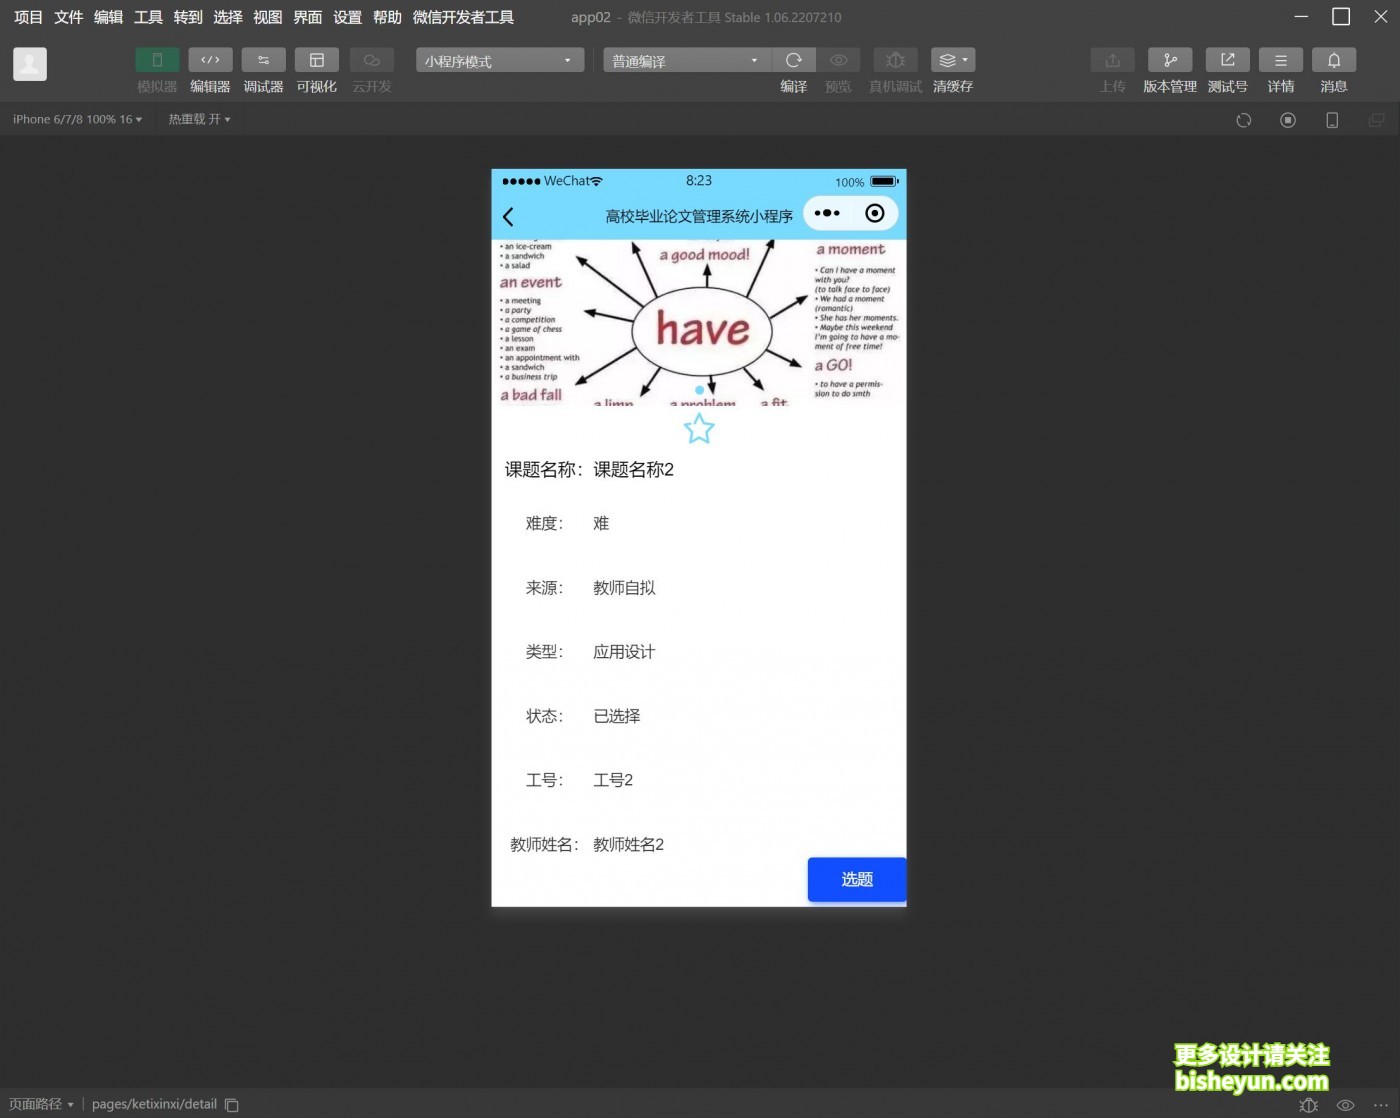
Task: Click the phone rotate device icon
Action: coord(1332,120)
